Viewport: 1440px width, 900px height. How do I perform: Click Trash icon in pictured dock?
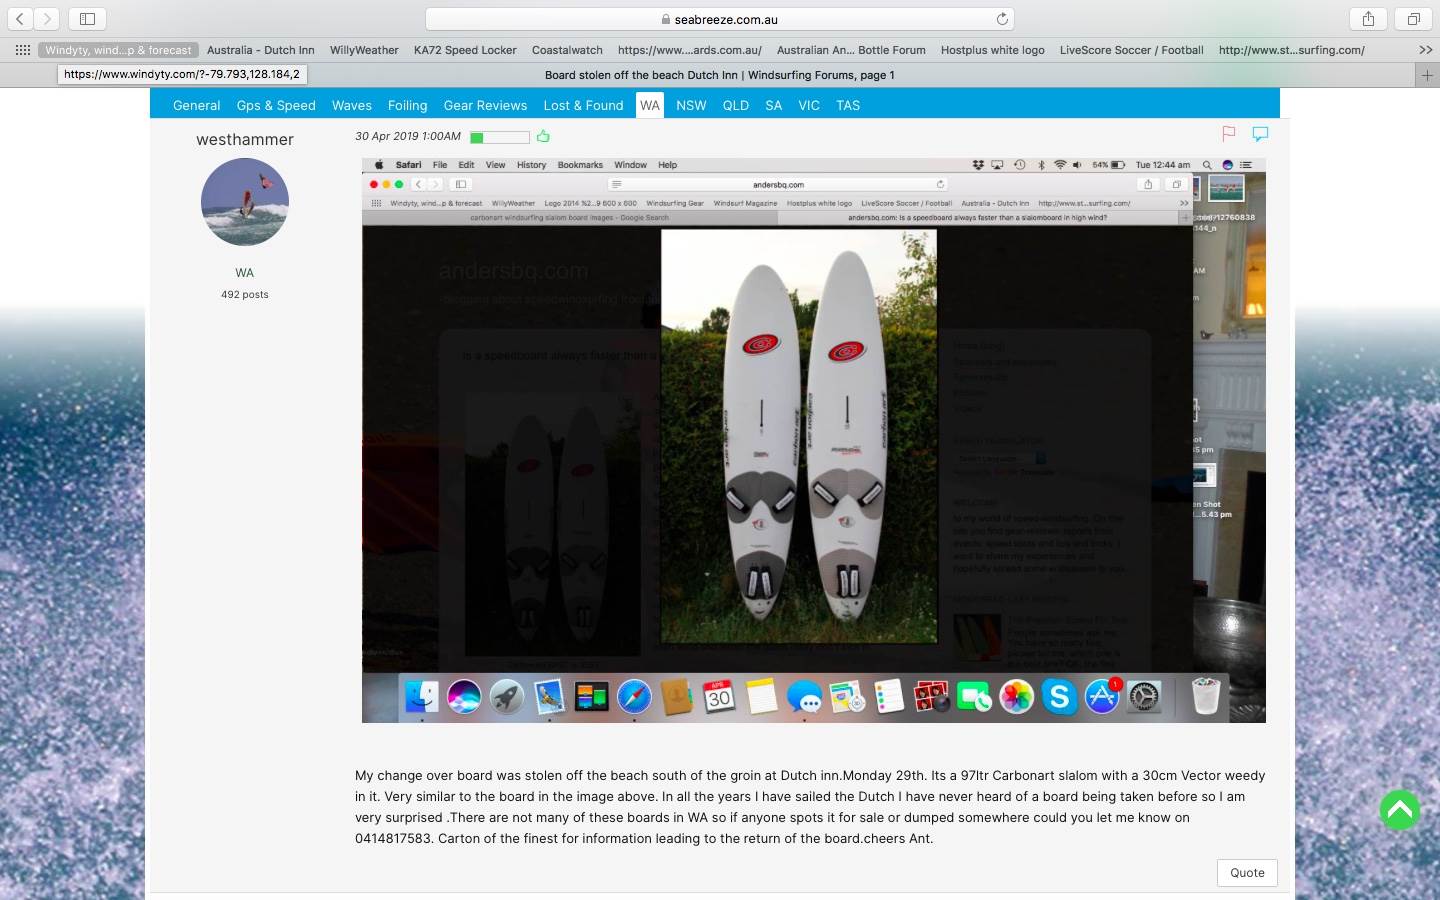1206,697
